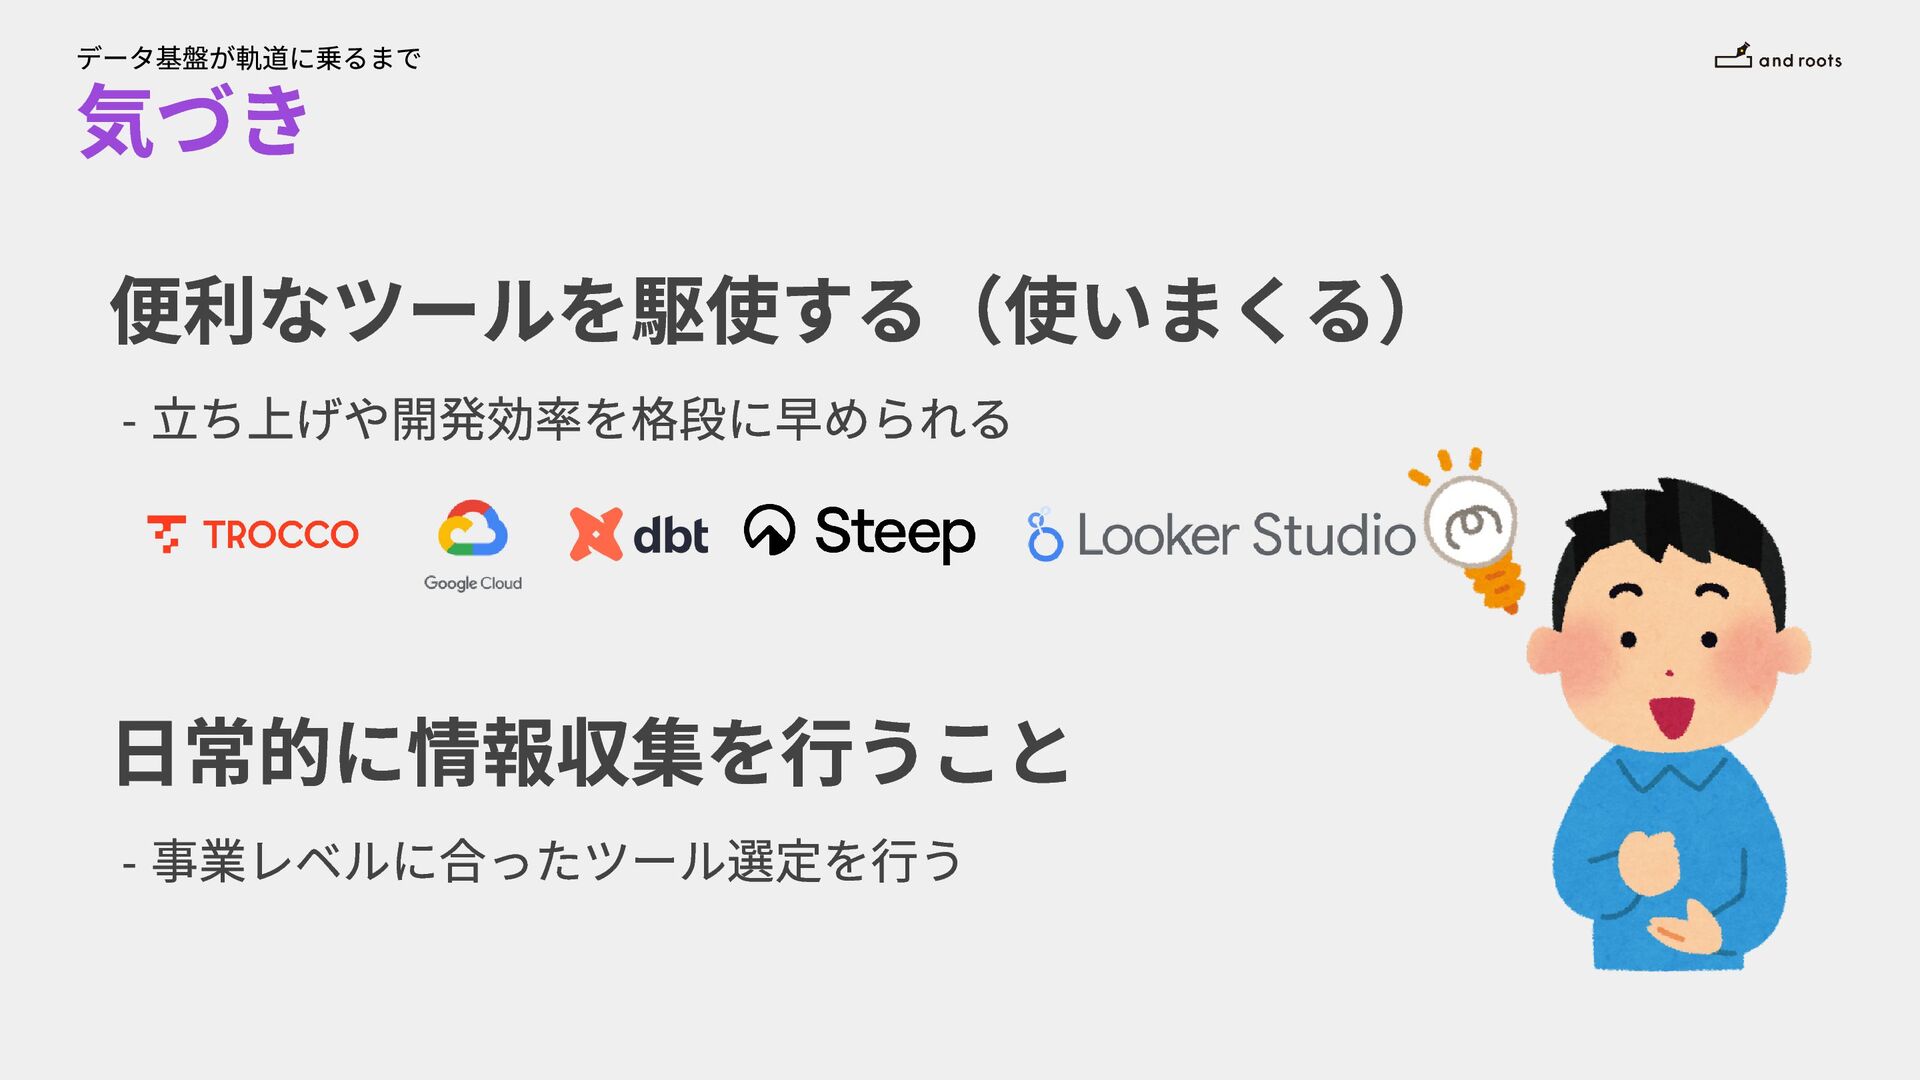Image resolution: width=1920 pixels, height=1080 pixels.
Task: Click the Google Cloud caption text
Action: point(473,583)
